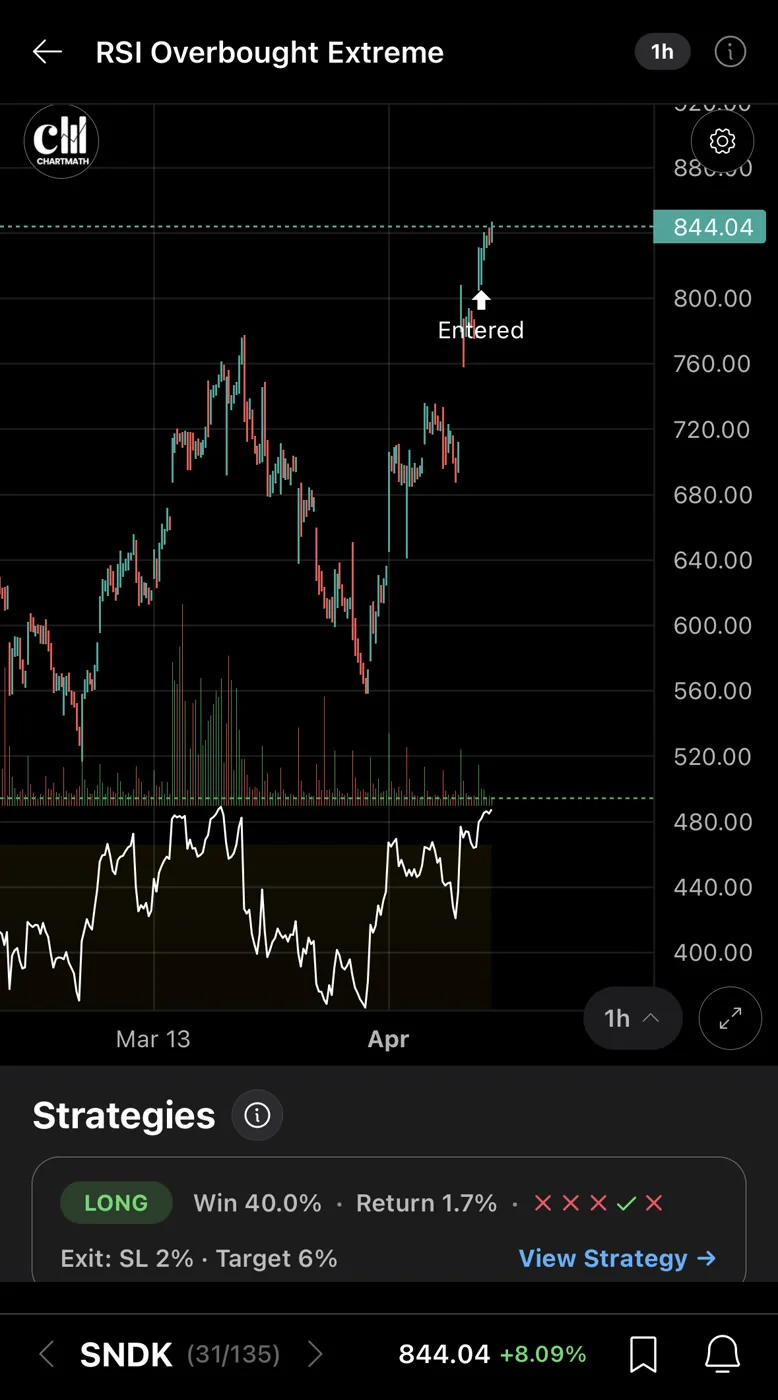The image size is (778, 1400).
Task: Tap the 800.00 price axis label
Action: tap(712, 298)
